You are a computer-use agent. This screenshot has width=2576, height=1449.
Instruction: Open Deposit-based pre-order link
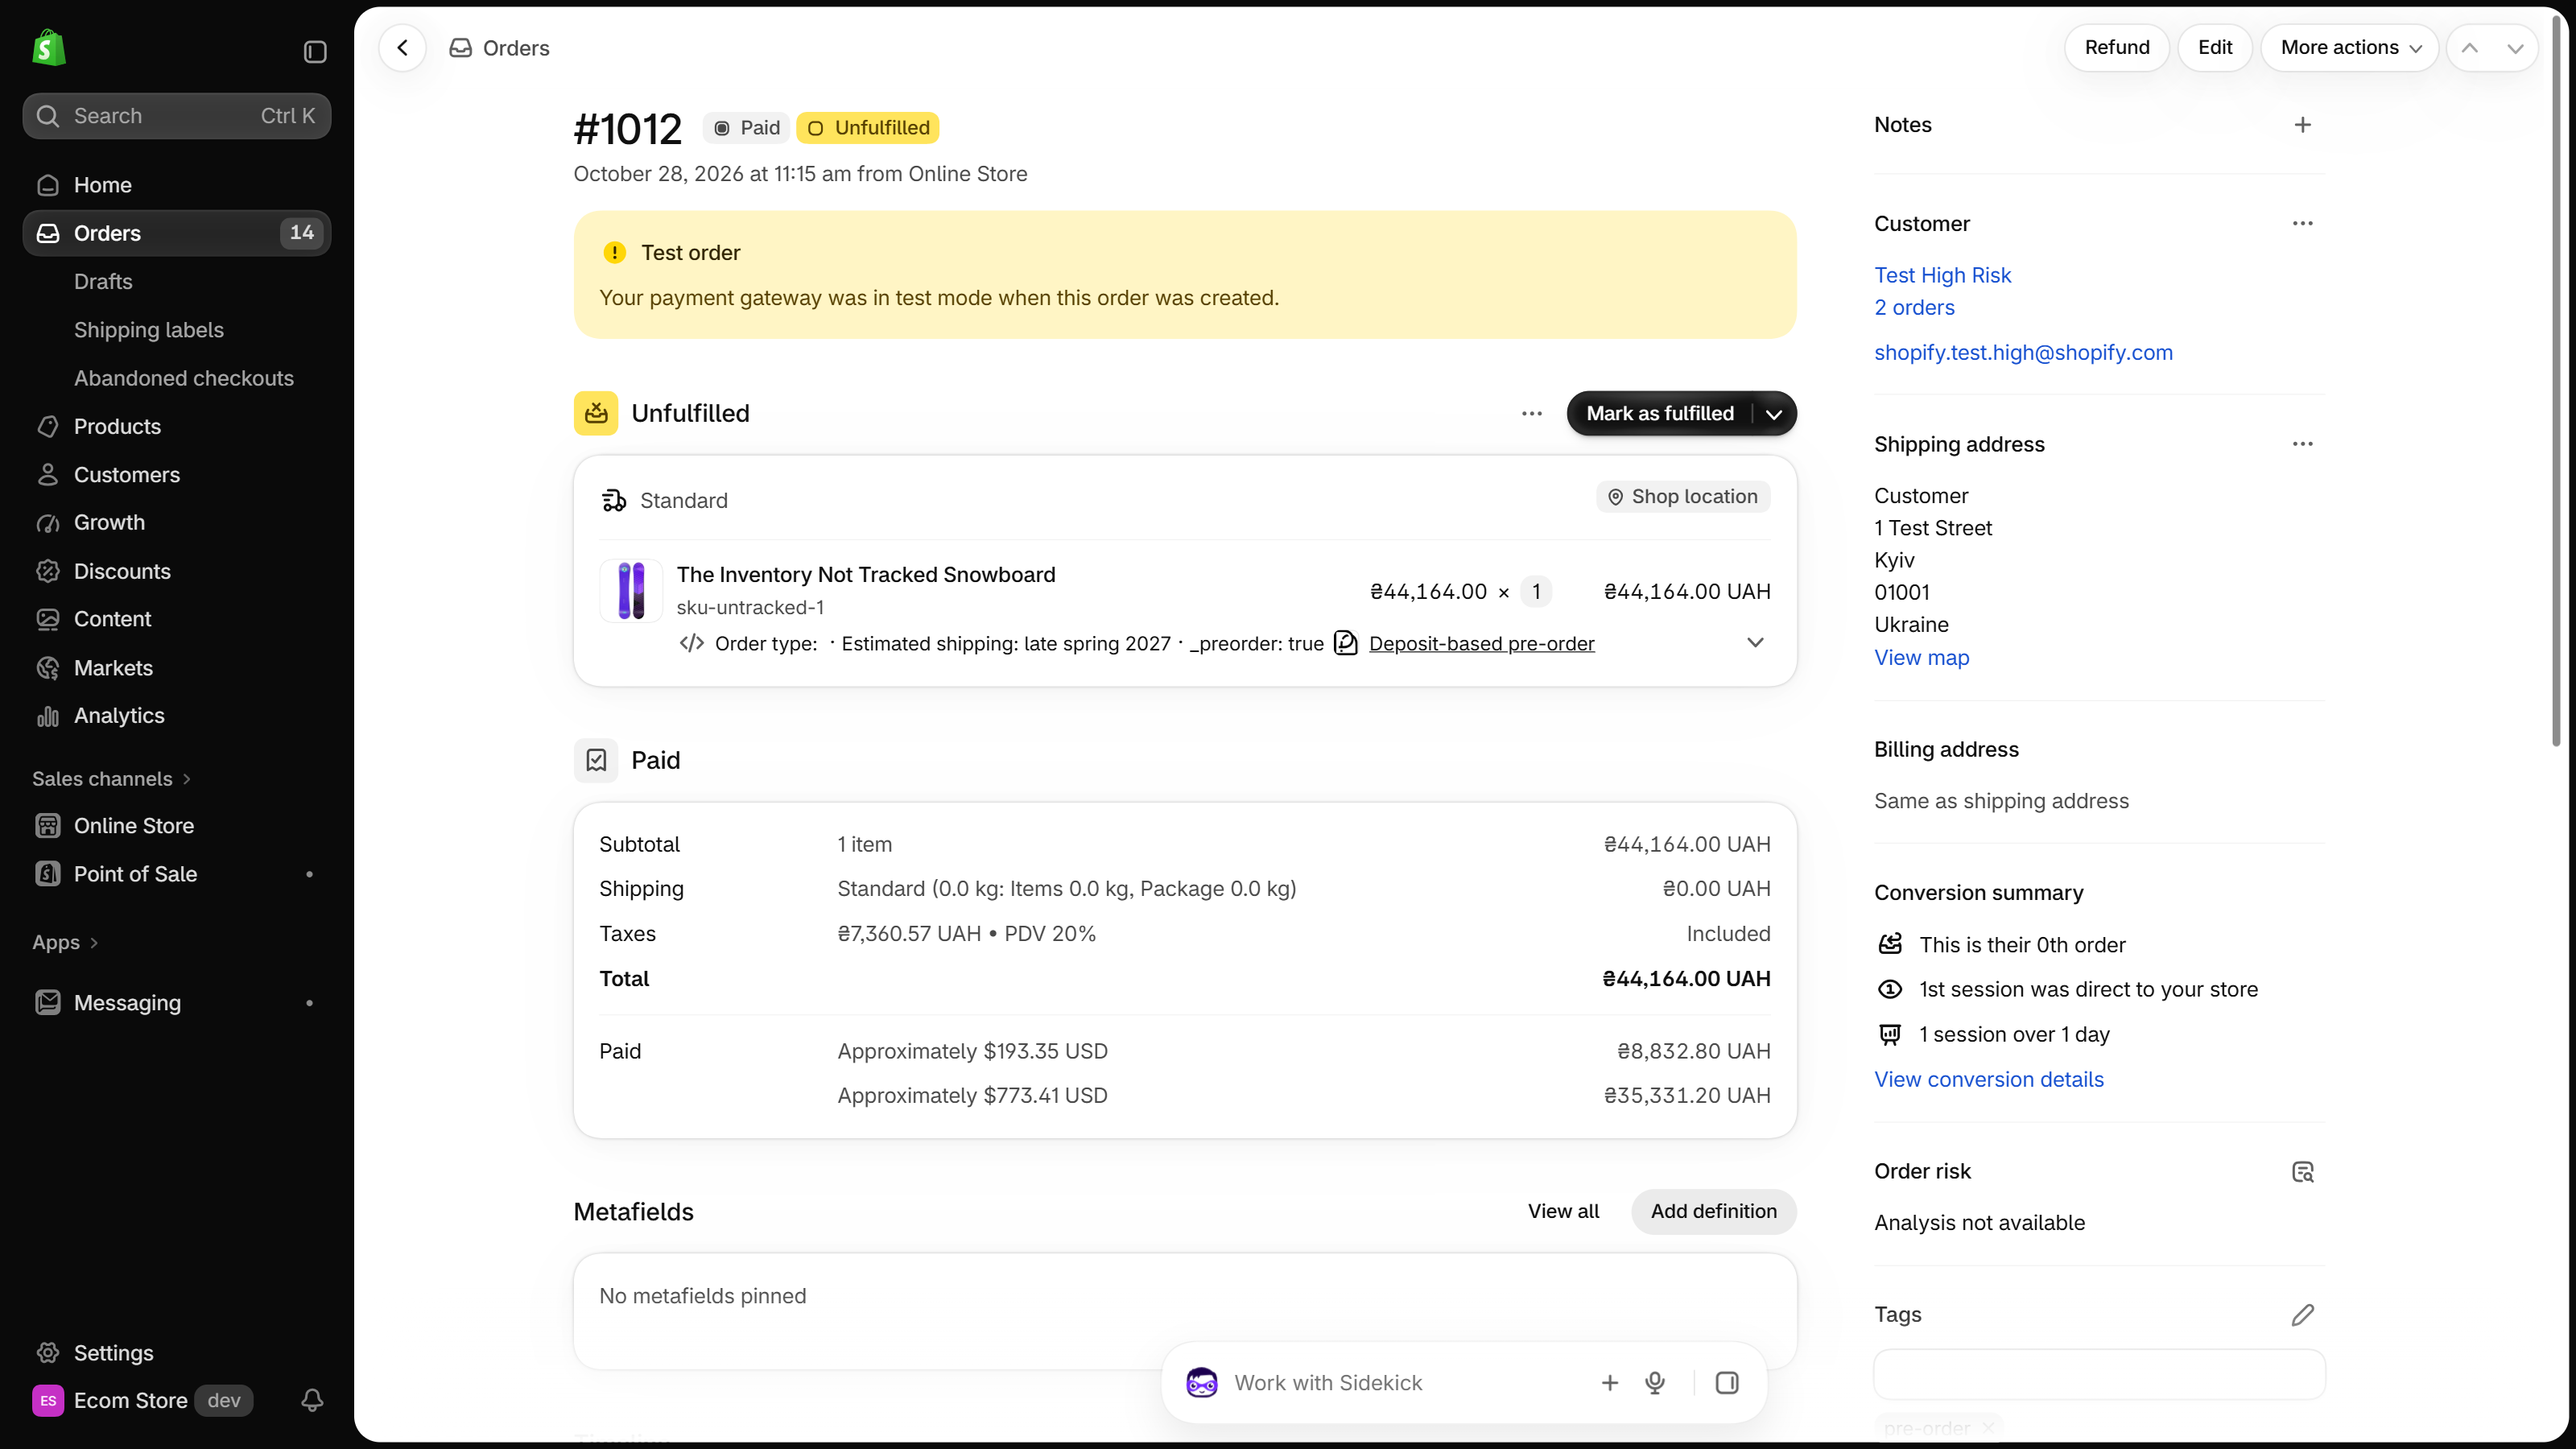click(1481, 643)
